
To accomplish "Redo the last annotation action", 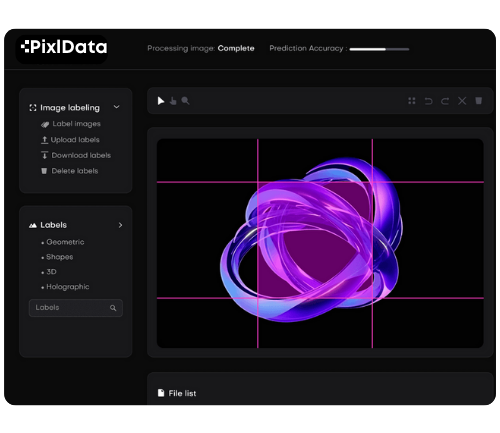I will point(445,101).
